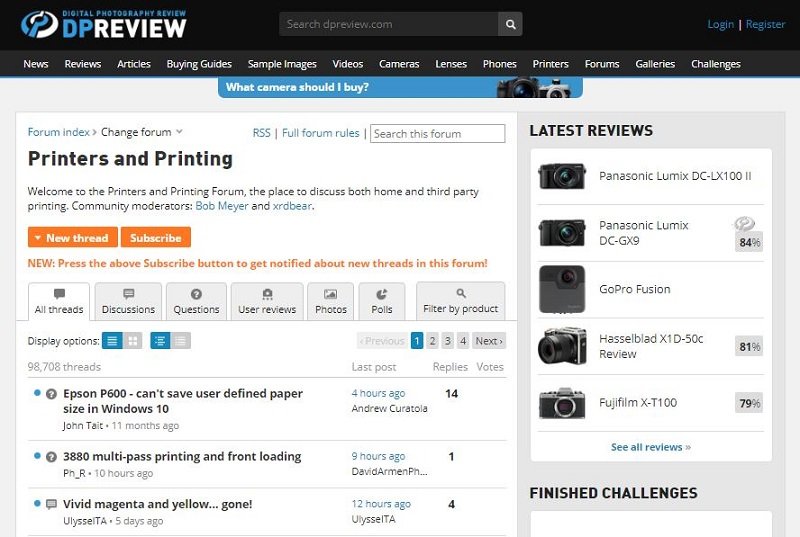Open the Full forum rules link
Screen dimensions: 800x537
[x=320, y=133]
